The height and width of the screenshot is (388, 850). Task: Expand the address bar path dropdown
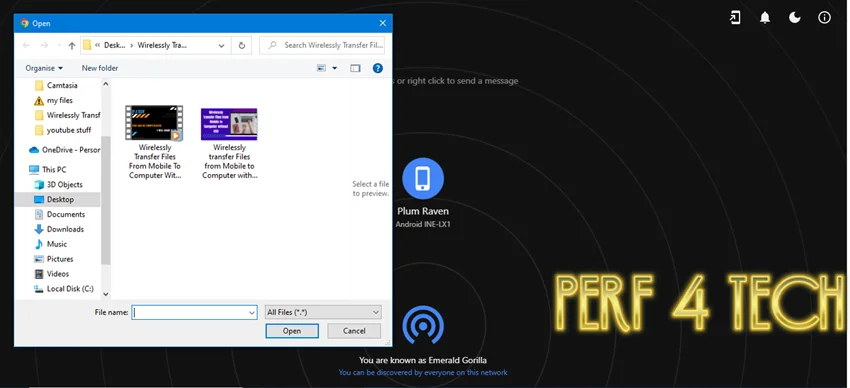221,46
